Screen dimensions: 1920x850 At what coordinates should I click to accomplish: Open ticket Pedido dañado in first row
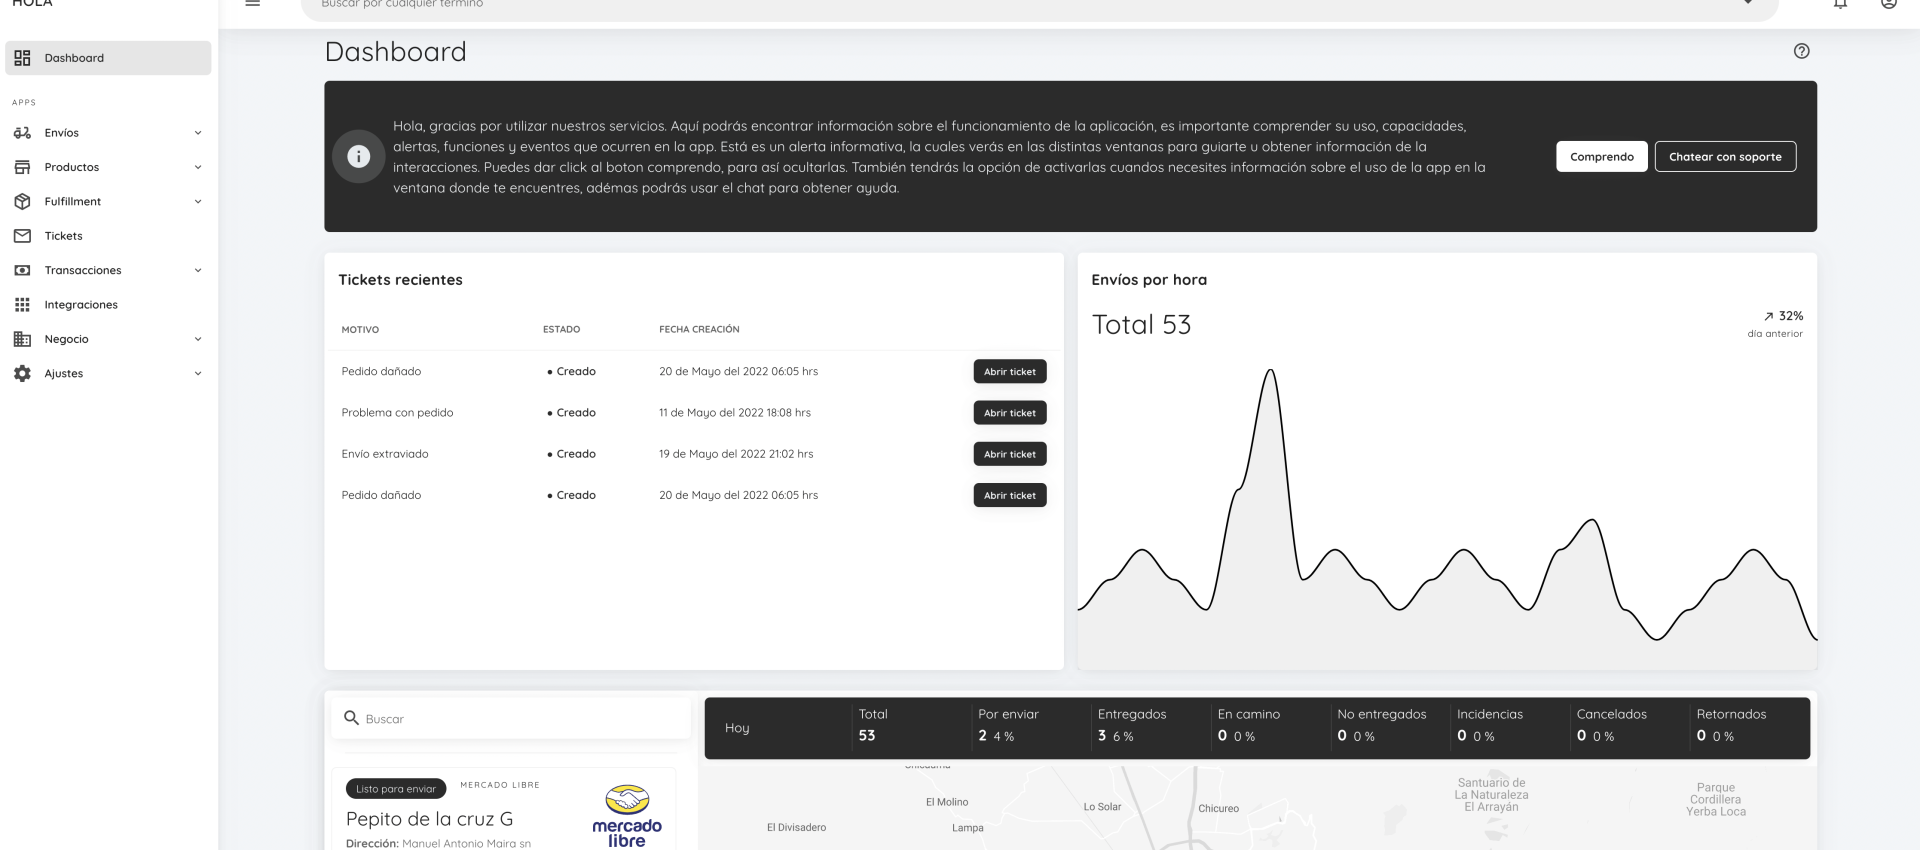point(1010,371)
